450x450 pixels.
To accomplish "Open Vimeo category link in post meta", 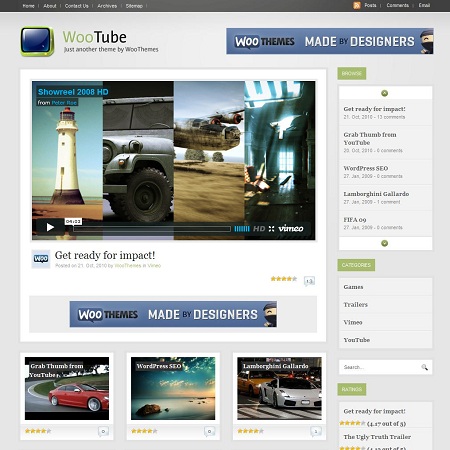I will point(154,266).
